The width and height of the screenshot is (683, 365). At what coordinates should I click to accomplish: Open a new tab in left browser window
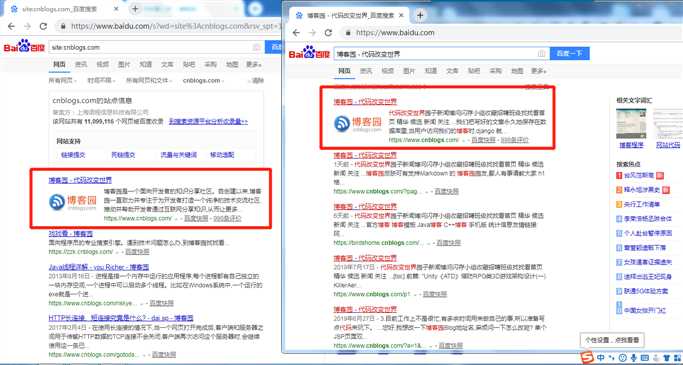point(135,9)
